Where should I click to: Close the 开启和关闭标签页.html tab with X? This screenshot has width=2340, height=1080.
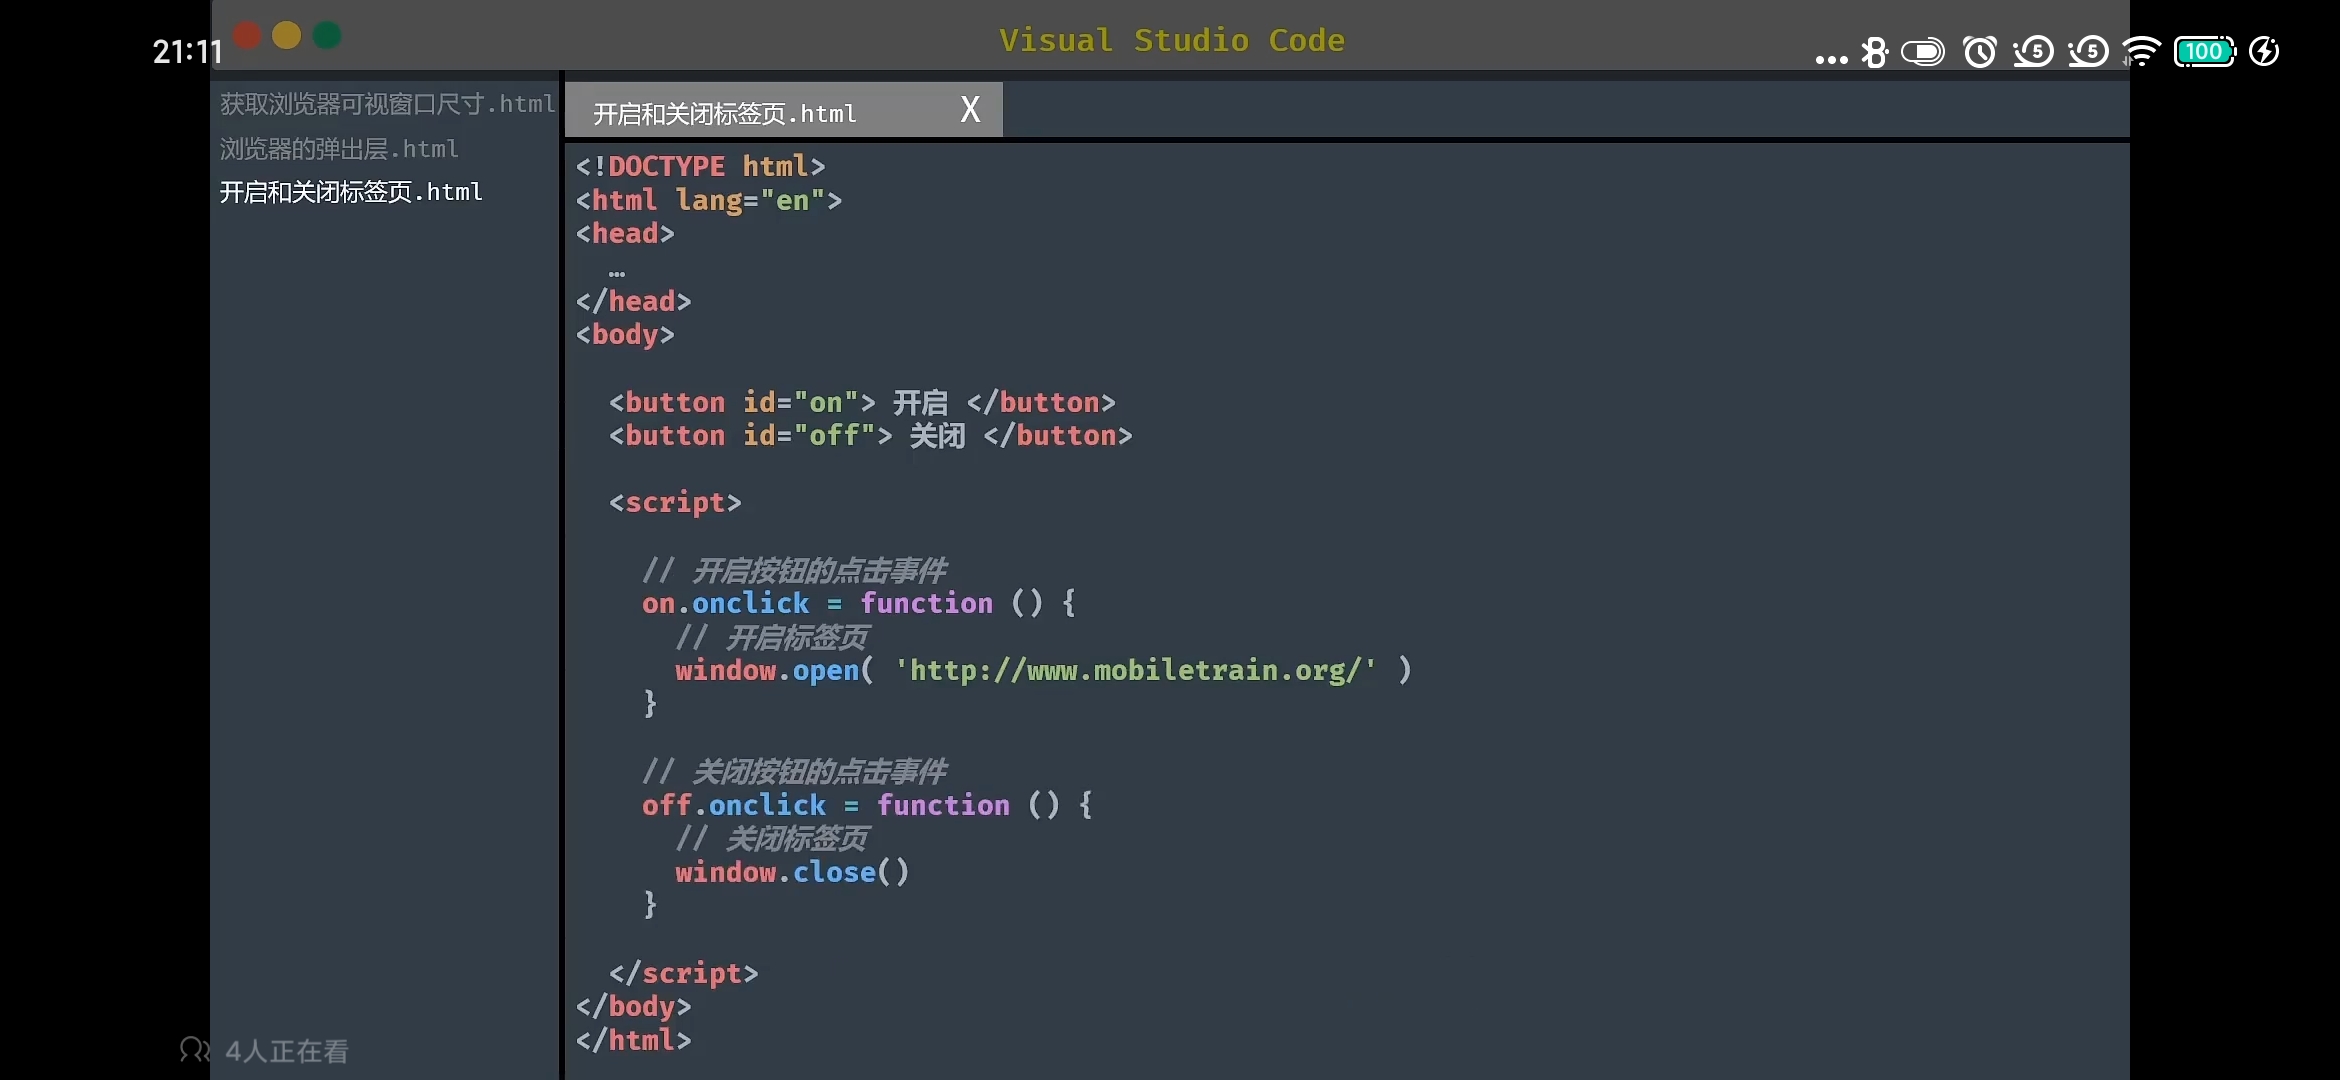[x=970, y=109]
